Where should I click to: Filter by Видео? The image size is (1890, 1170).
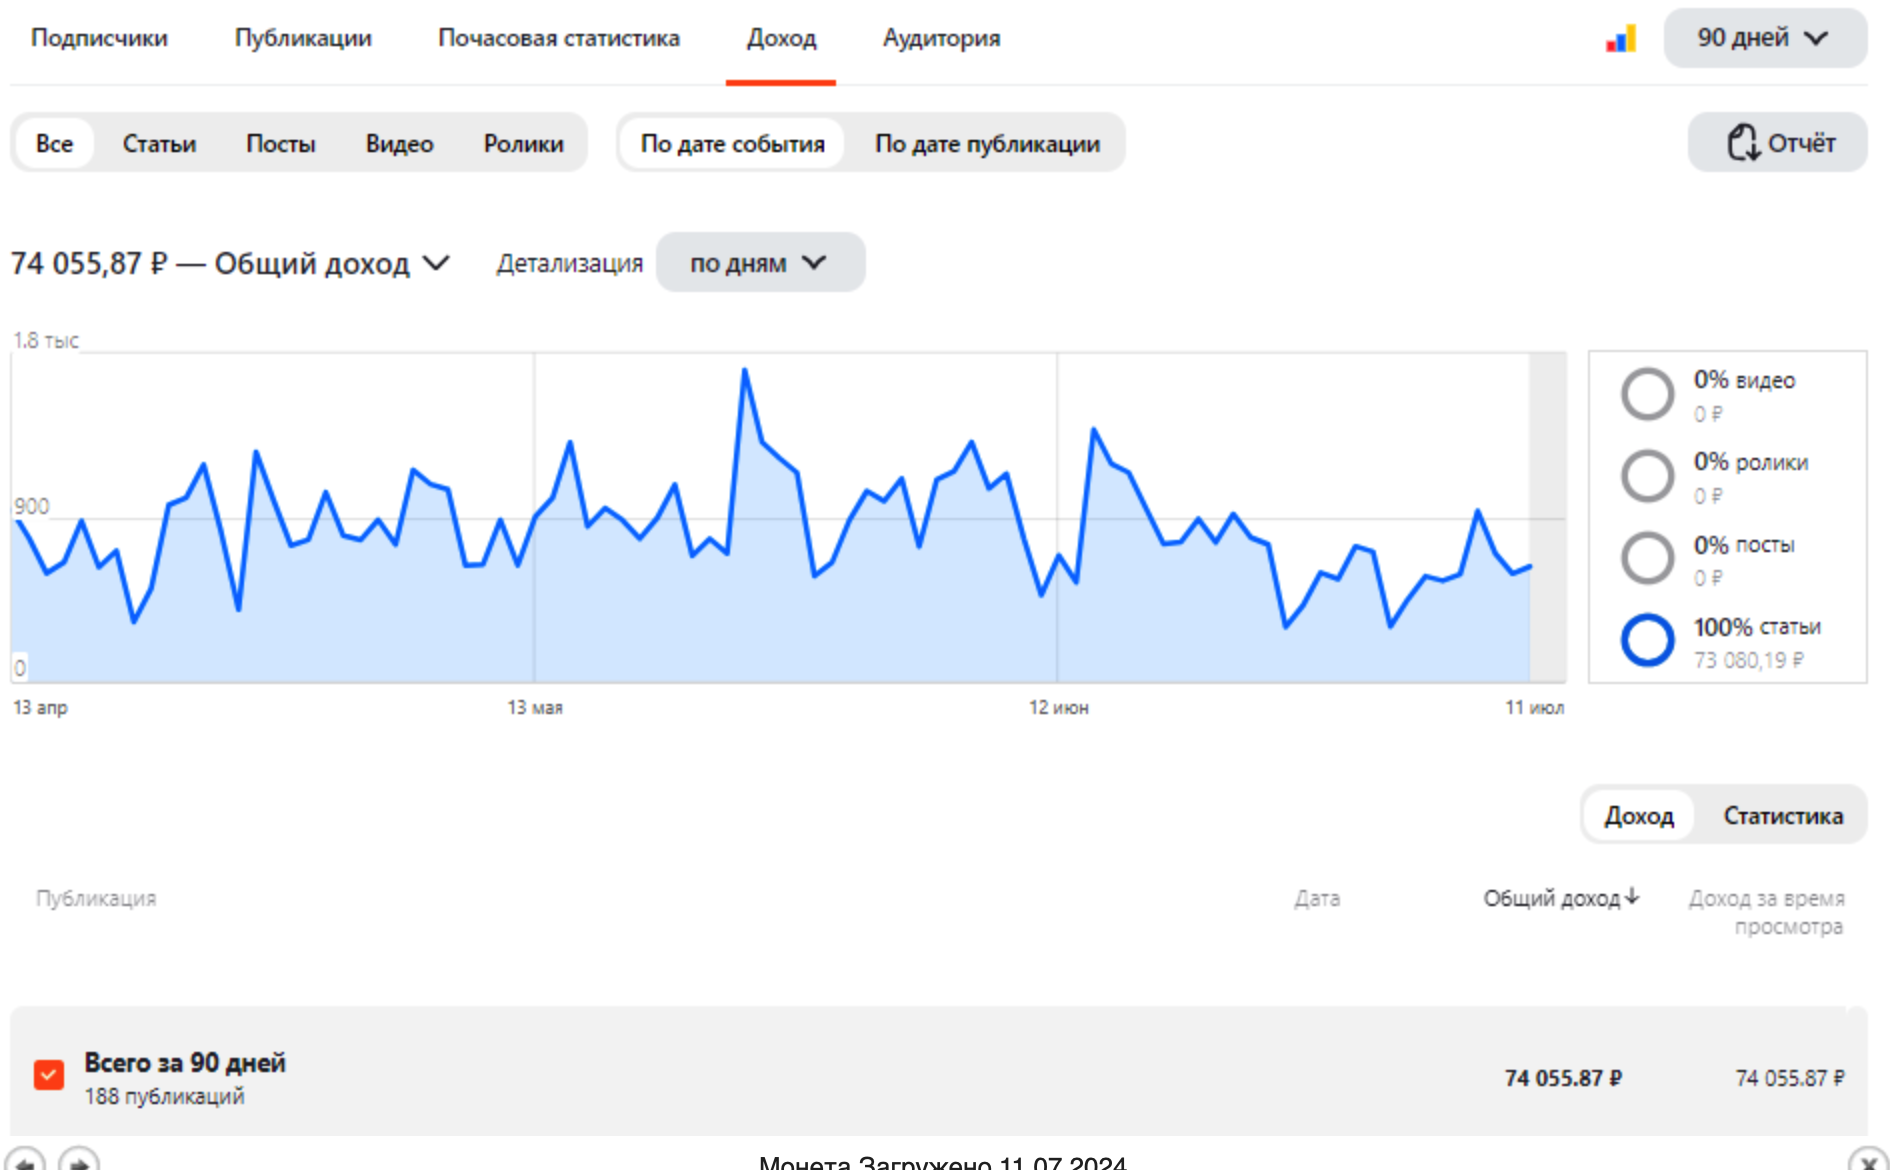click(399, 143)
